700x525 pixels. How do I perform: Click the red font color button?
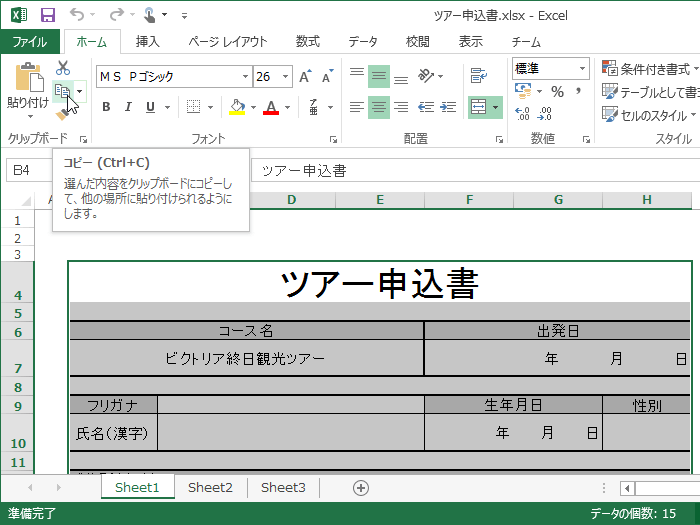(x=271, y=107)
